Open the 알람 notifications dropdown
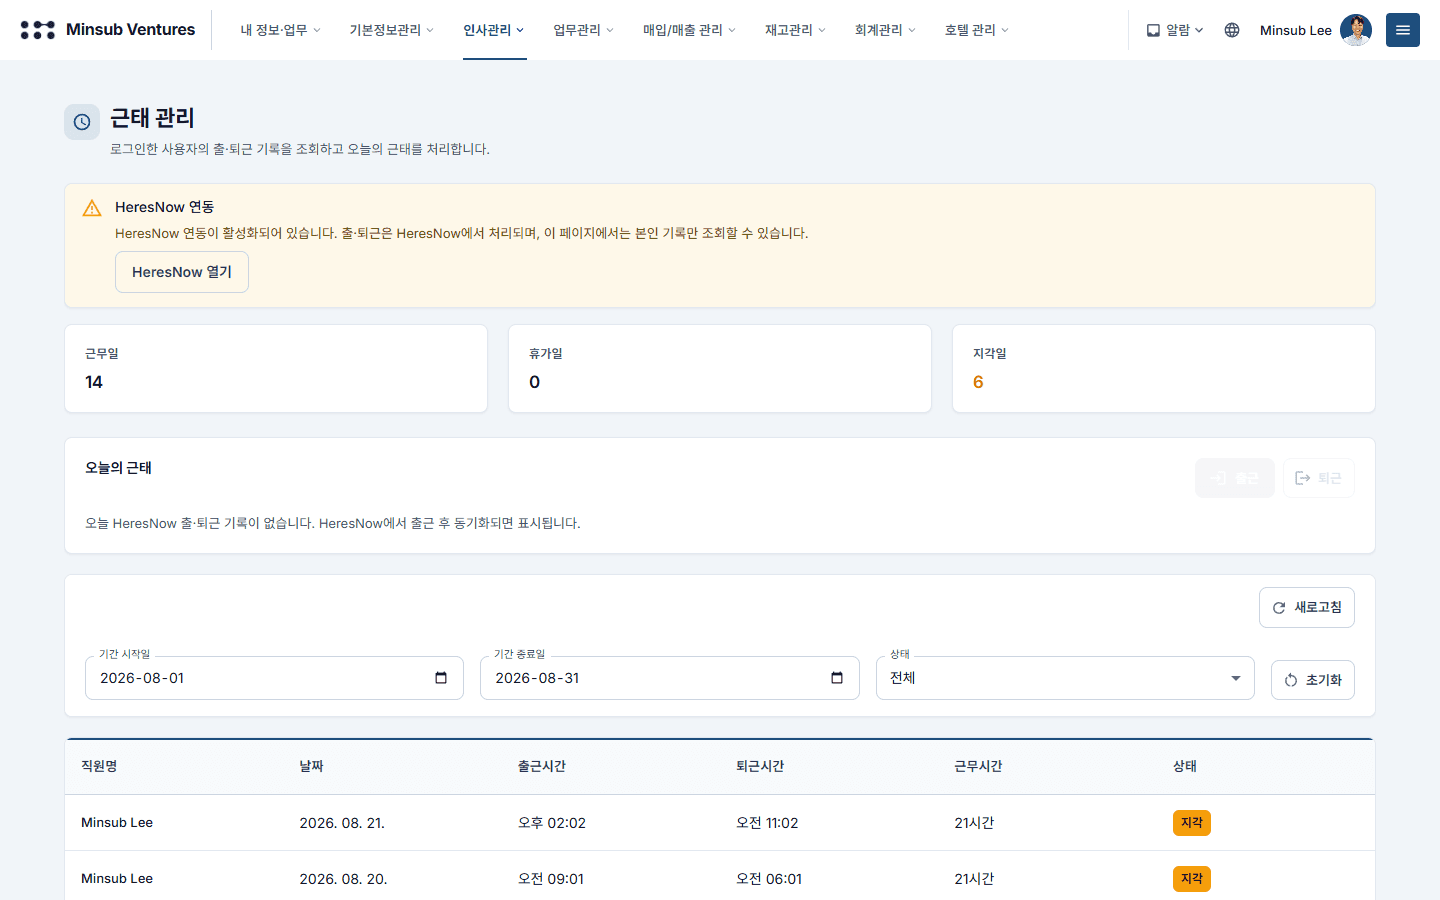The width and height of the screenshot is (1440, 900). pos(1175,30)
